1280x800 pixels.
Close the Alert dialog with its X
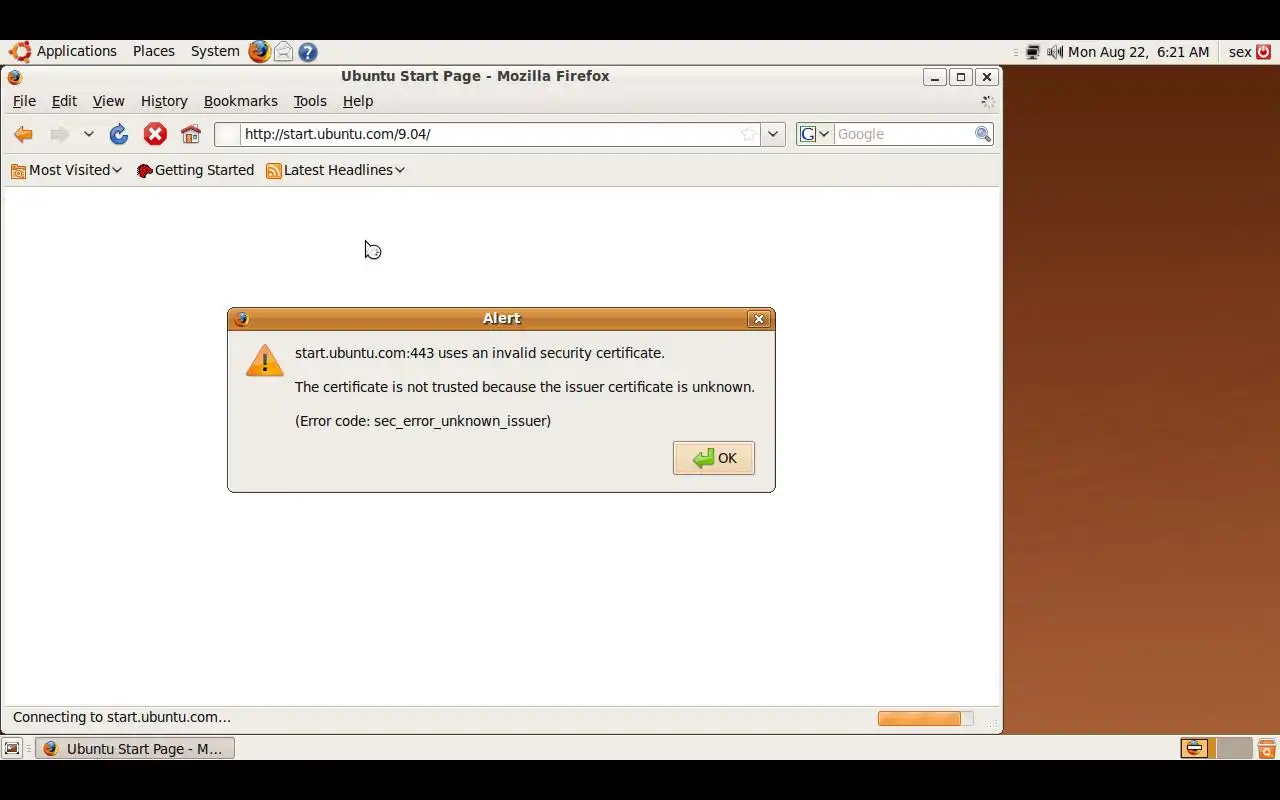point(759,319)
